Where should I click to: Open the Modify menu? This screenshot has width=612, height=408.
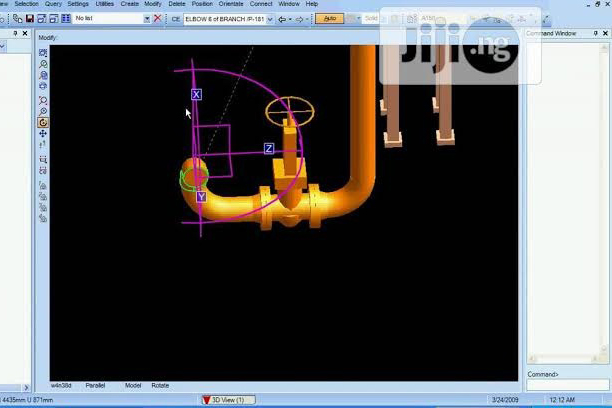(x=153, y=4)
